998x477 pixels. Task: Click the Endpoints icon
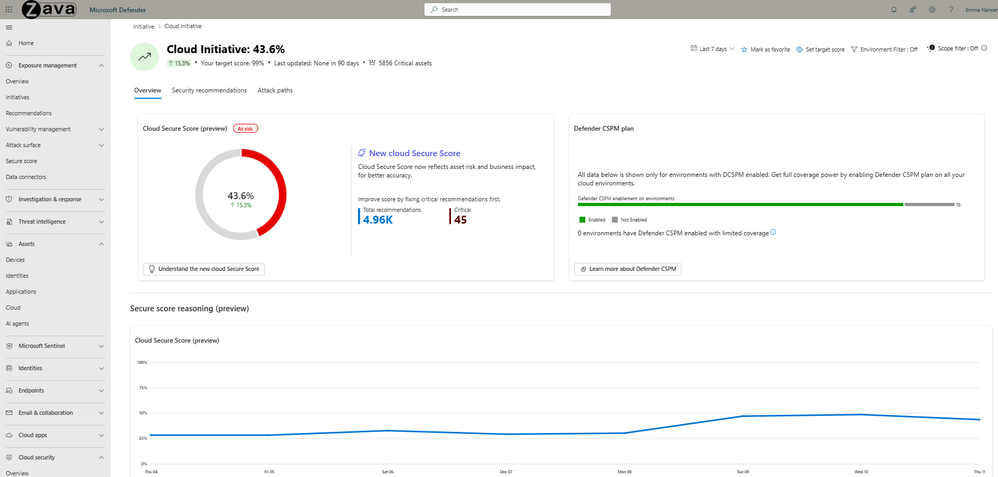9,390
